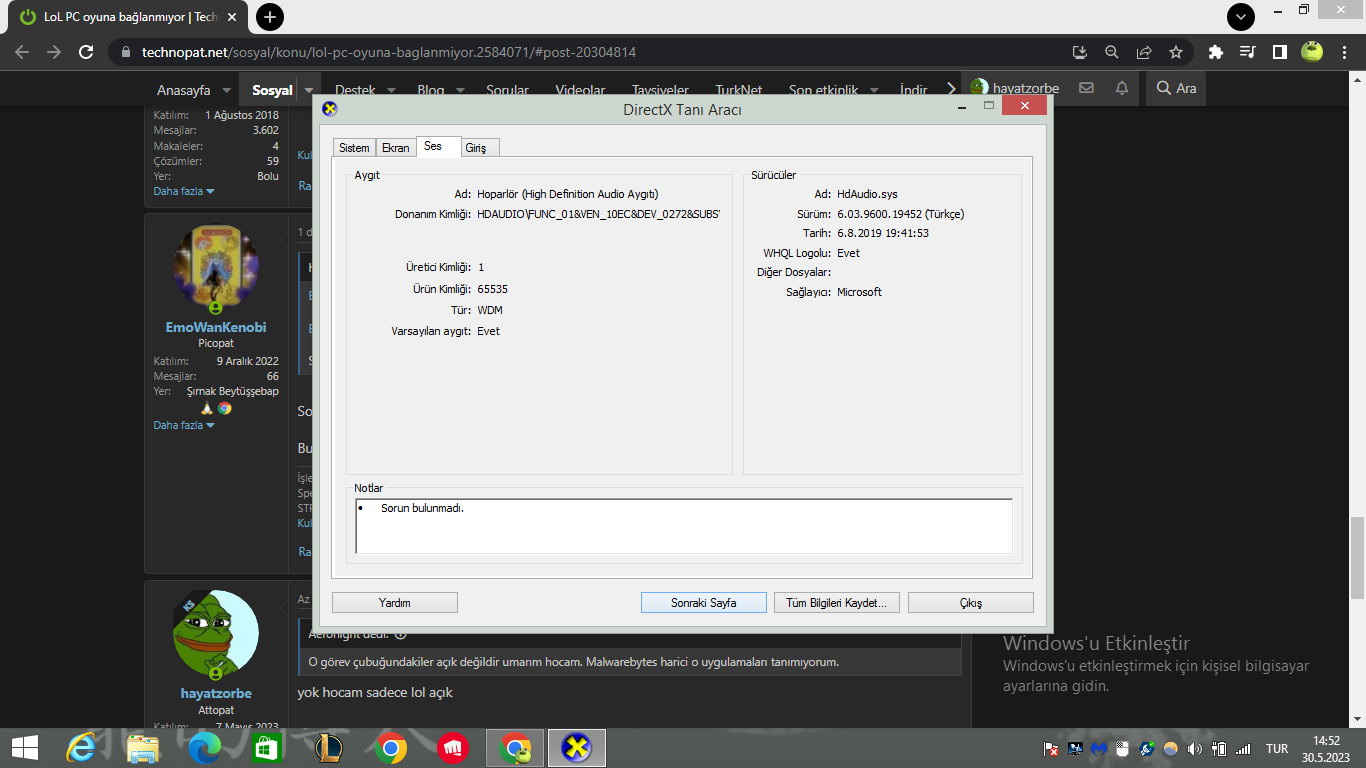
Task: Open Malwarebytes from the system tray
Action: pyautogui.click(x=1099, y=748)
